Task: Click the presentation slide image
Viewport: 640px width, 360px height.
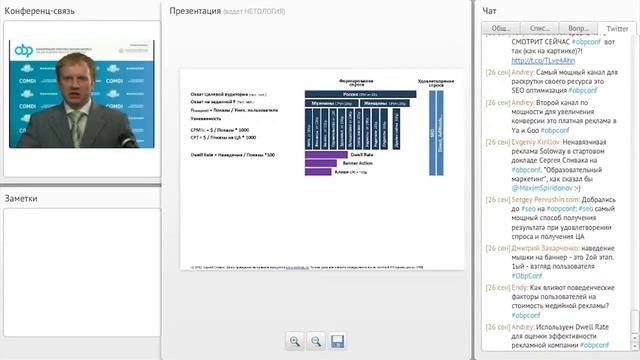Action: click(322, 169)
